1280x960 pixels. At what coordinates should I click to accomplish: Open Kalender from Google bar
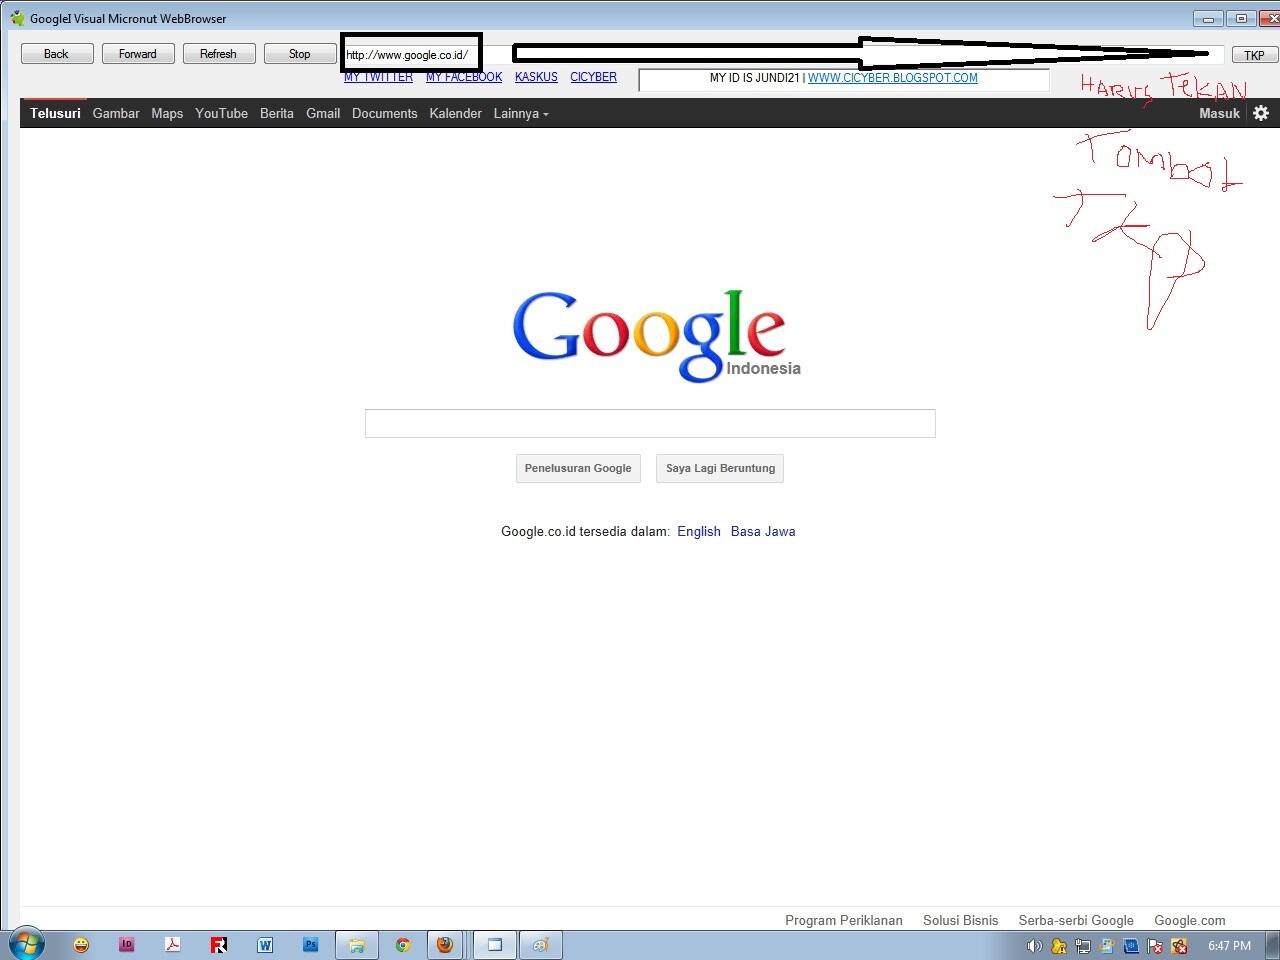(x=455, y=114)
